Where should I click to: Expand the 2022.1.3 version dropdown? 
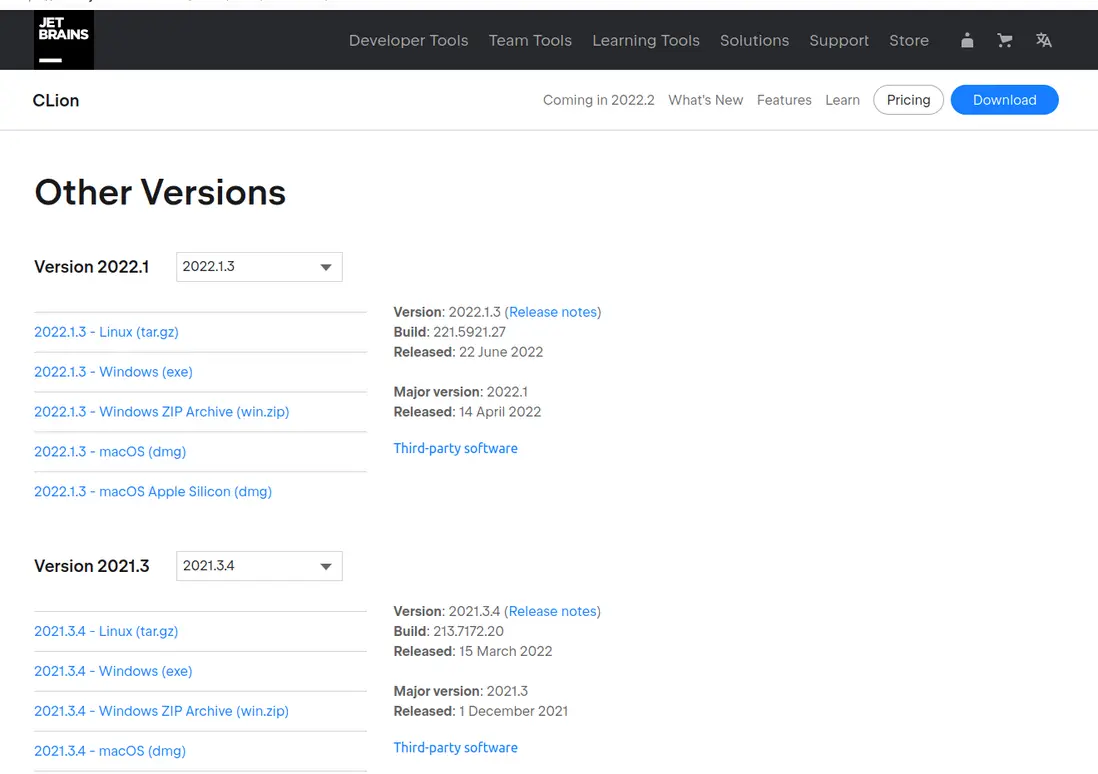point(259,267)
